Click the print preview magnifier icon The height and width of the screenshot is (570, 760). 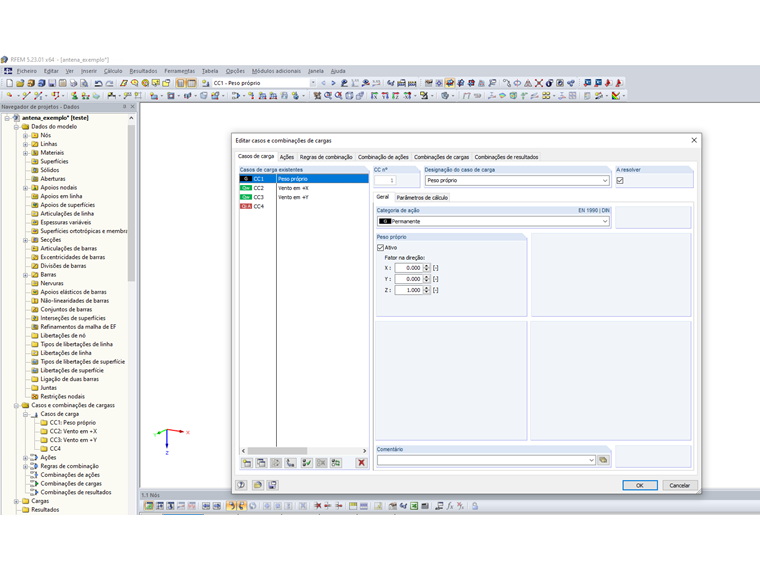[84, 83]
